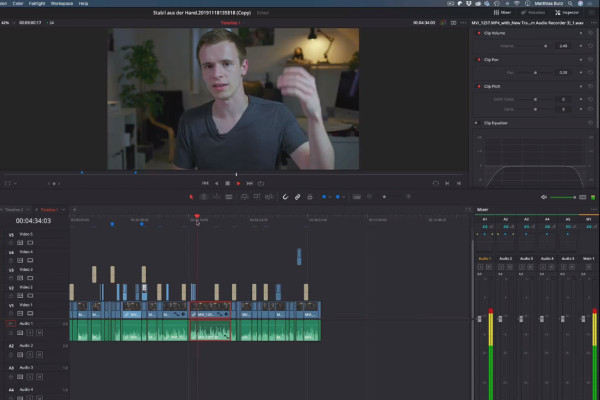This screenshot has width=600, height=400.
Task: Open the Metadata panel button
Action: point(533,13)
